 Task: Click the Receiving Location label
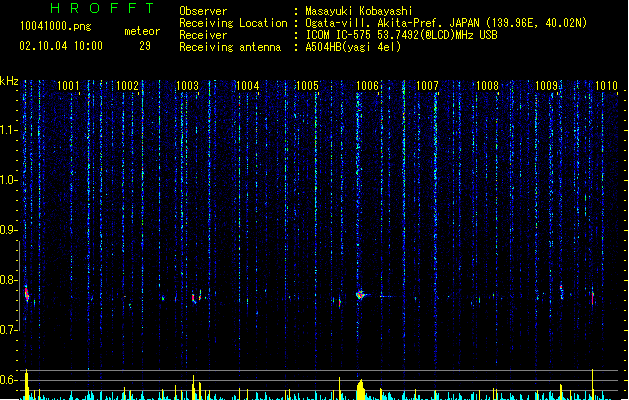point(233,23)
